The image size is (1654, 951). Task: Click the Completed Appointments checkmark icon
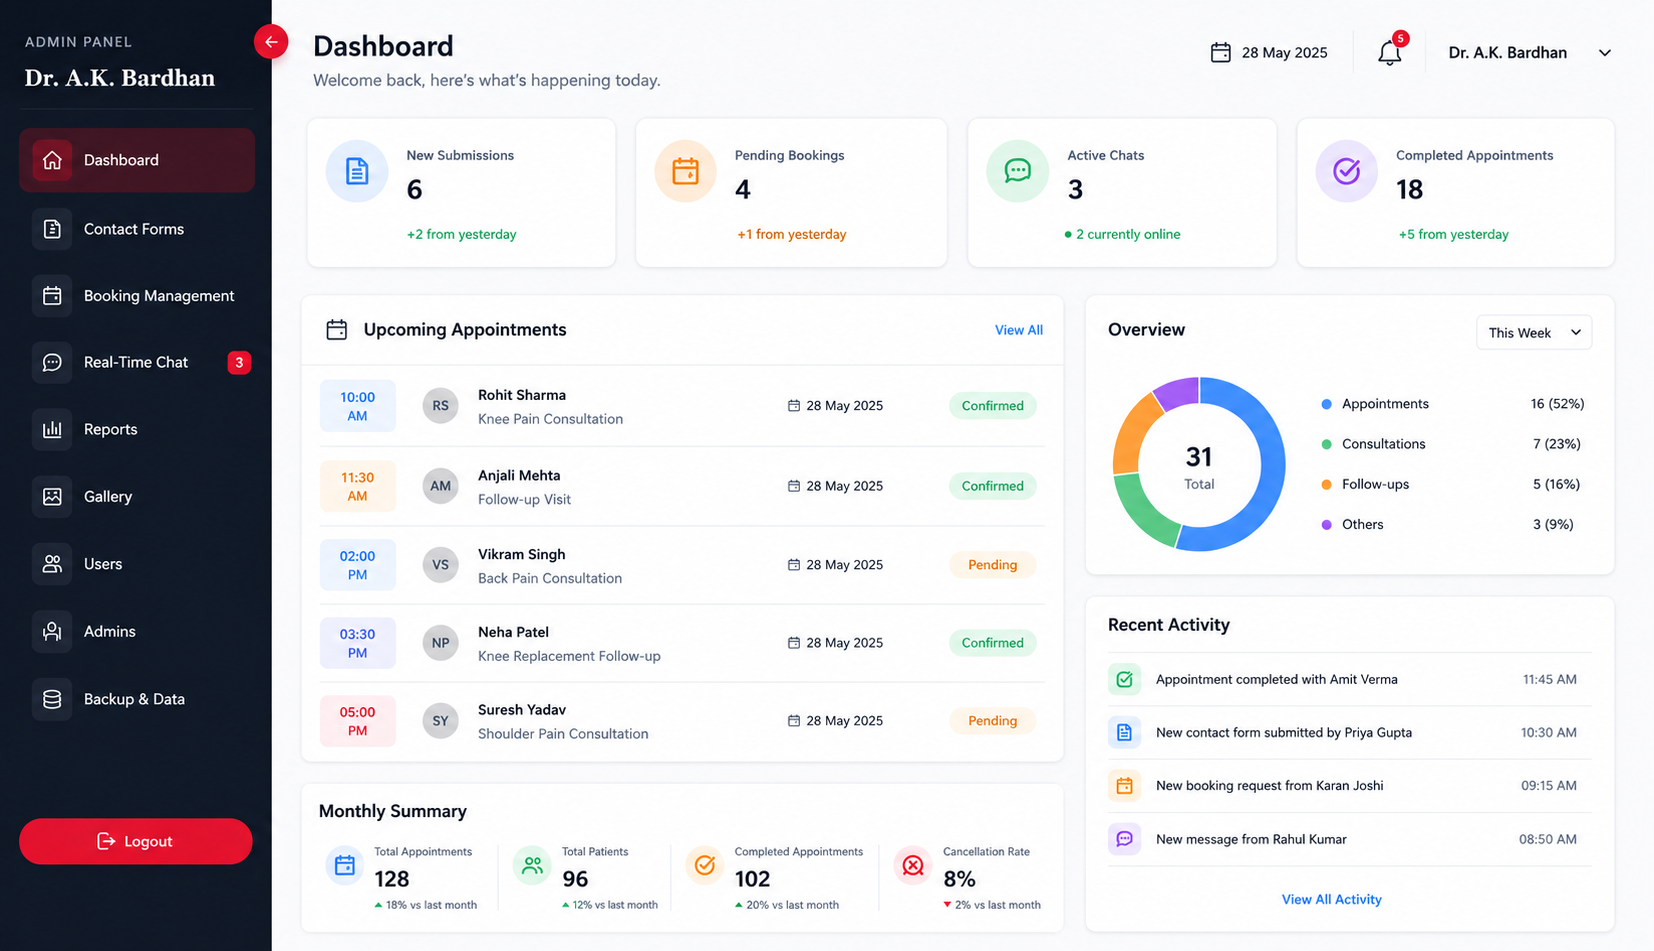click(x=1346, y=172)
